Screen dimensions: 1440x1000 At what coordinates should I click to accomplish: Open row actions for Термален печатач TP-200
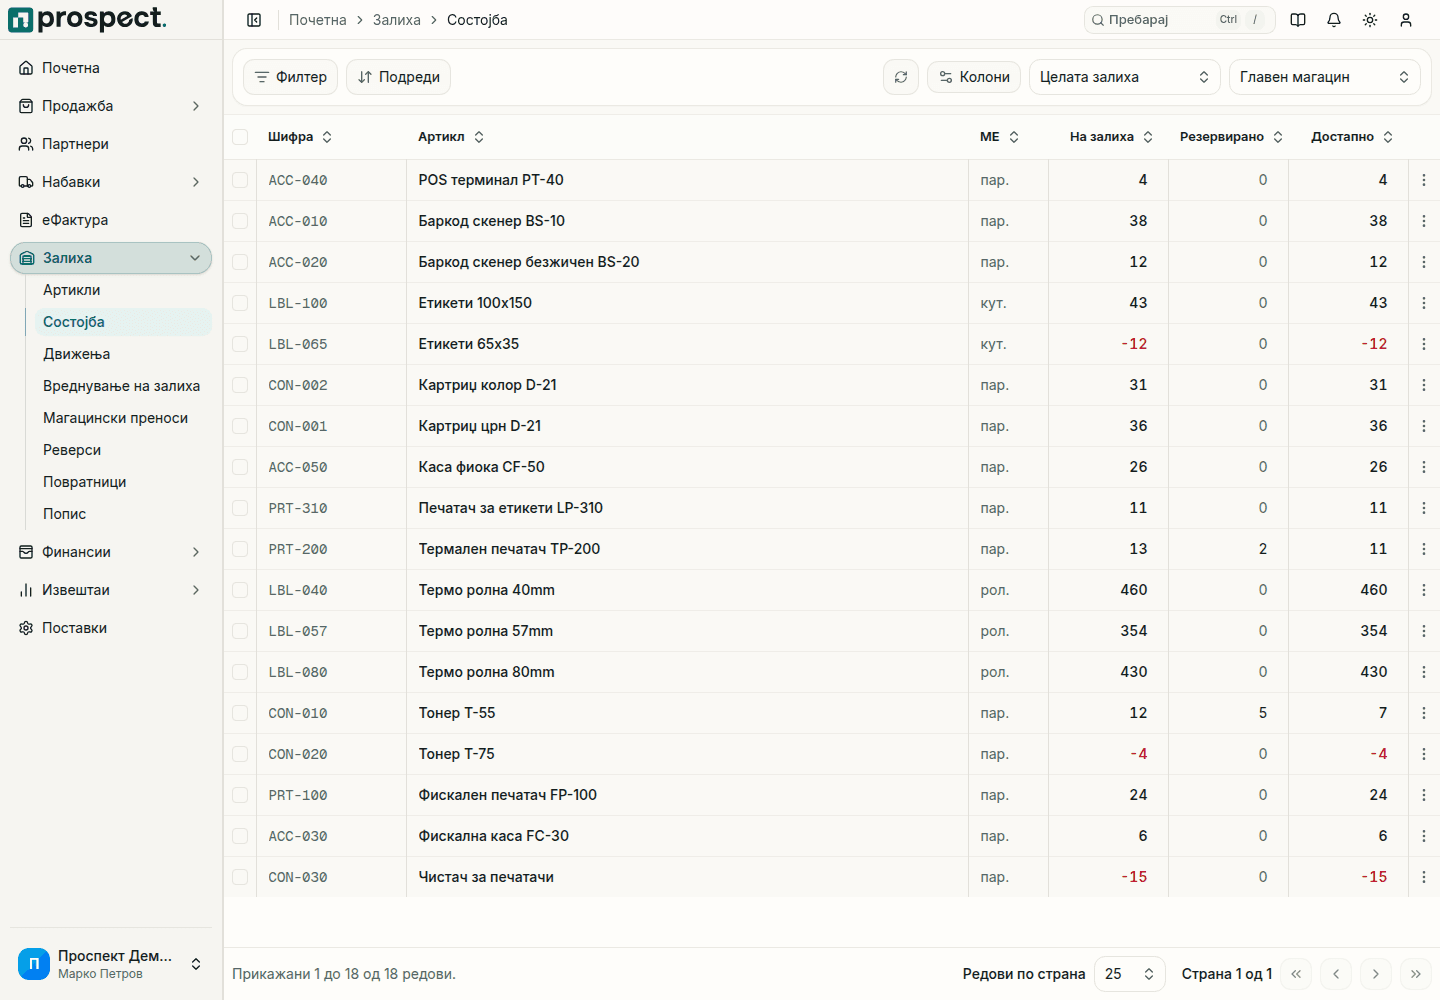[x=1424, y=549]
